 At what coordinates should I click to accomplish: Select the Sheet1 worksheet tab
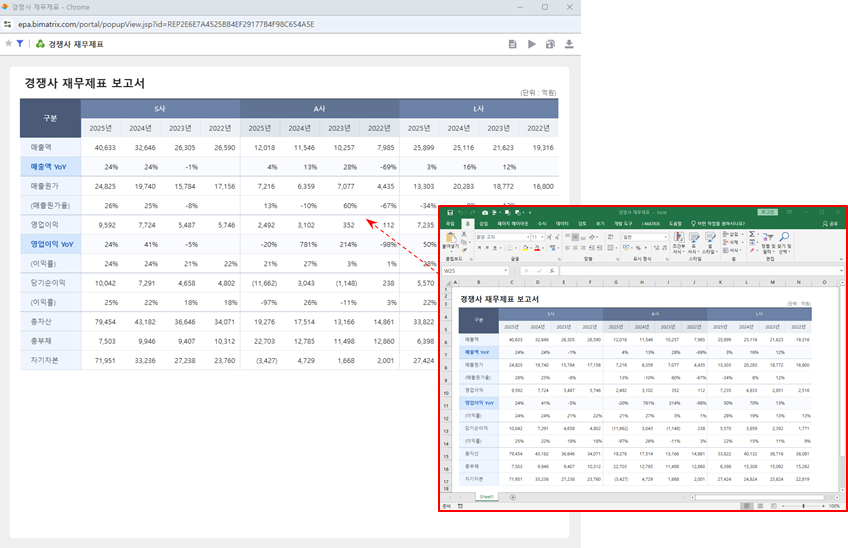pyautogui.click(x=486, y=495)
